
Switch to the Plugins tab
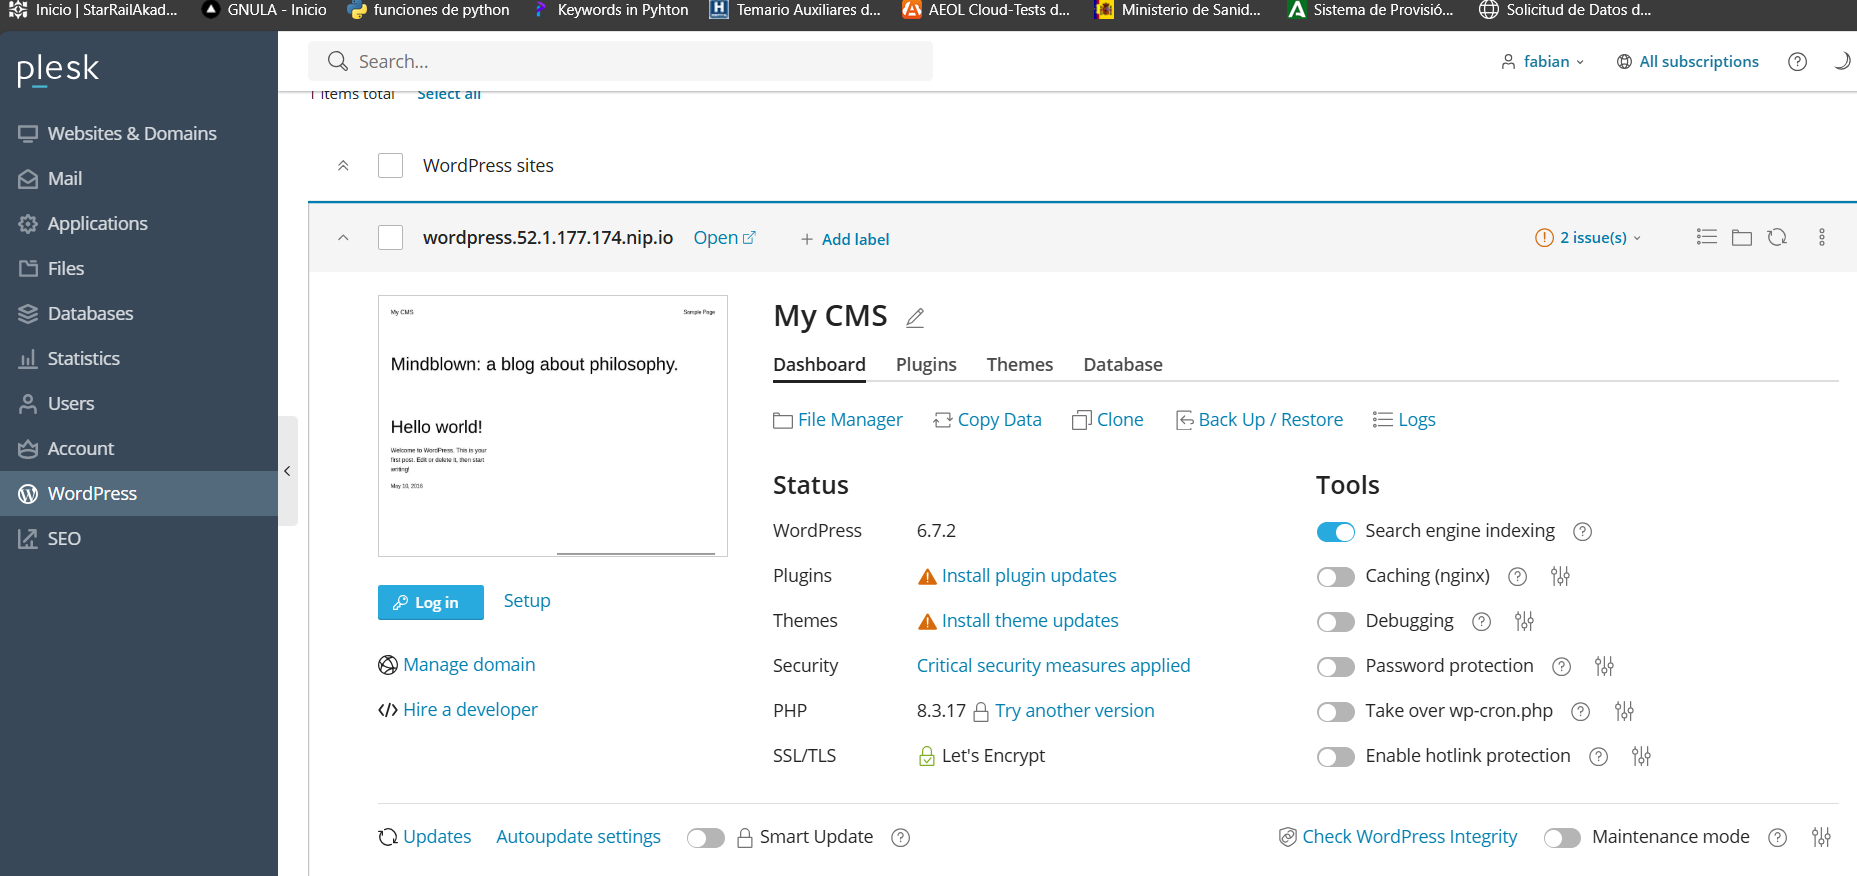pos(925,365)
